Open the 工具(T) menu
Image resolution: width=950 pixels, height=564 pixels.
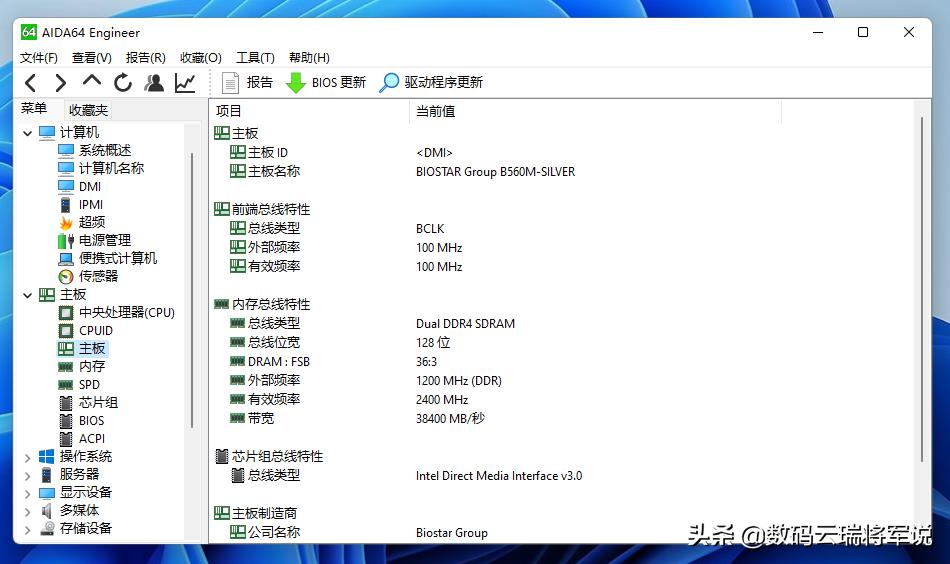pyautogui.click(x=255, y=58)
